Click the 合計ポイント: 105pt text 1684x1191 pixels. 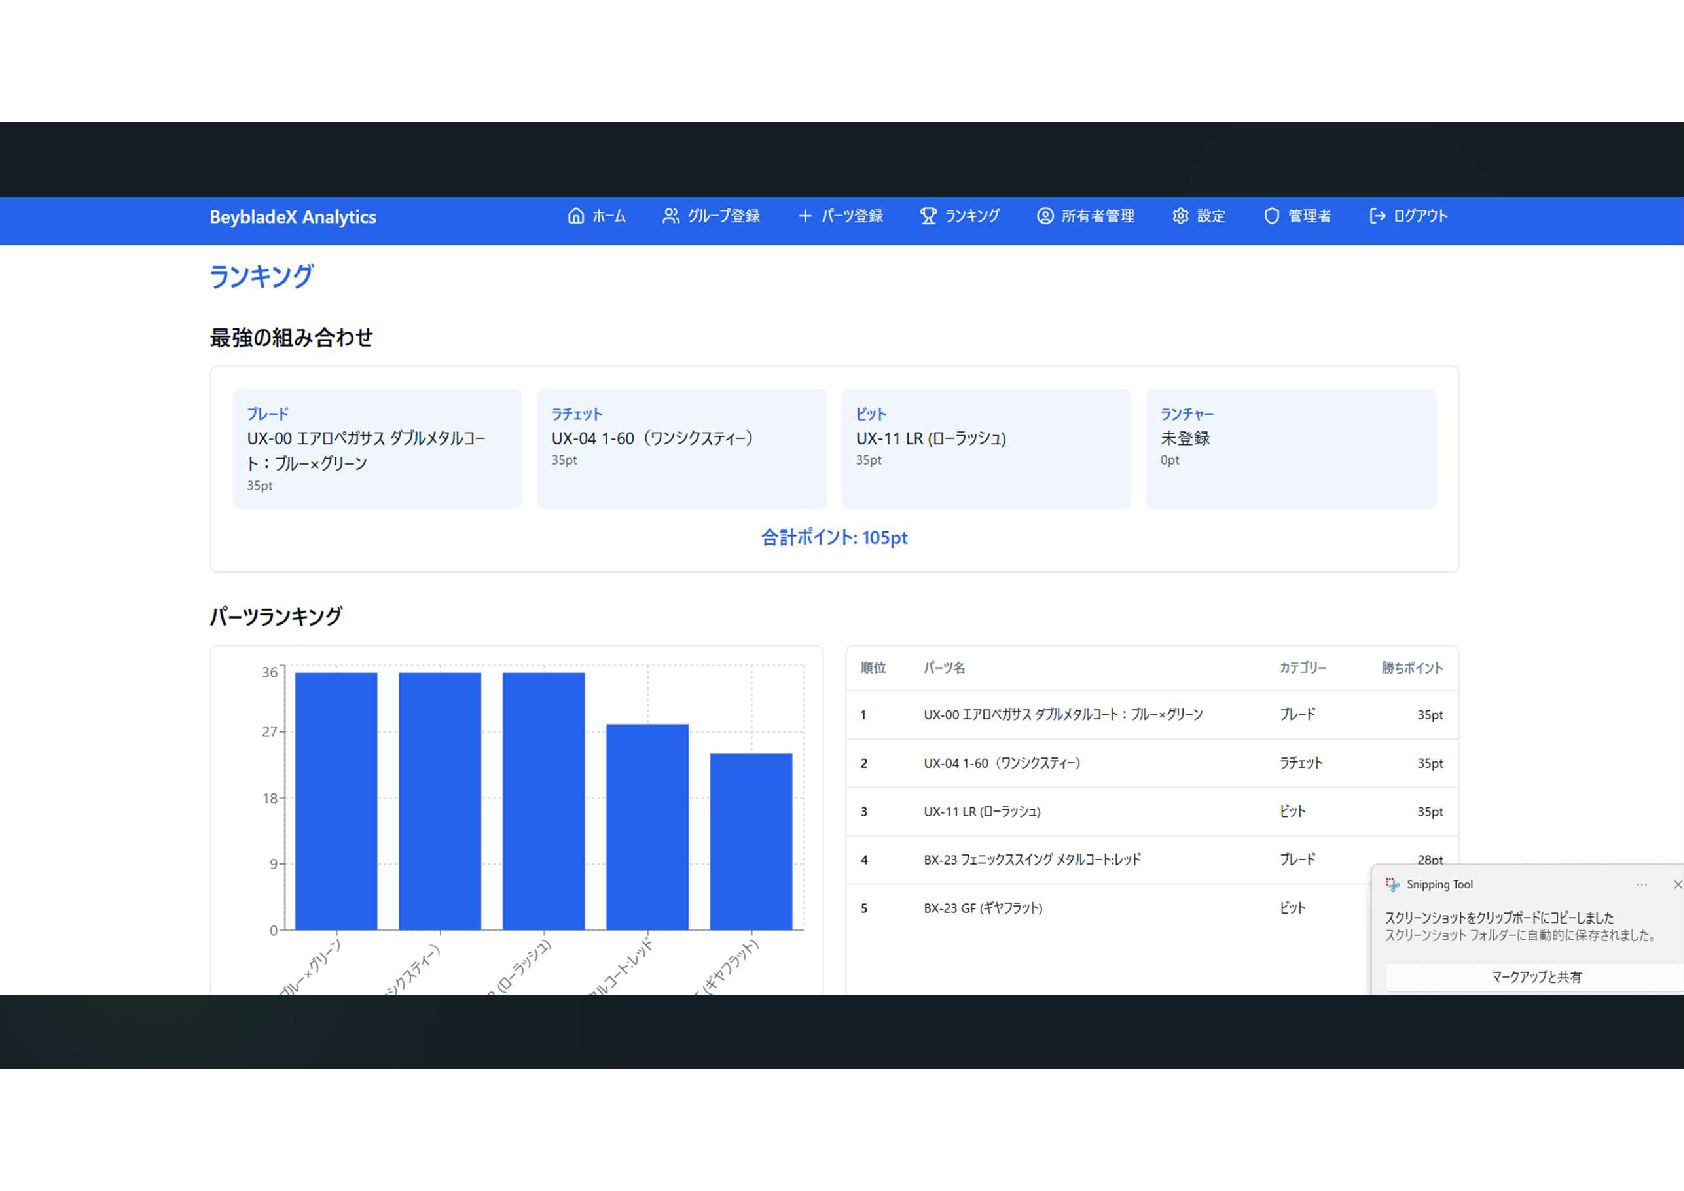point(834,538)
